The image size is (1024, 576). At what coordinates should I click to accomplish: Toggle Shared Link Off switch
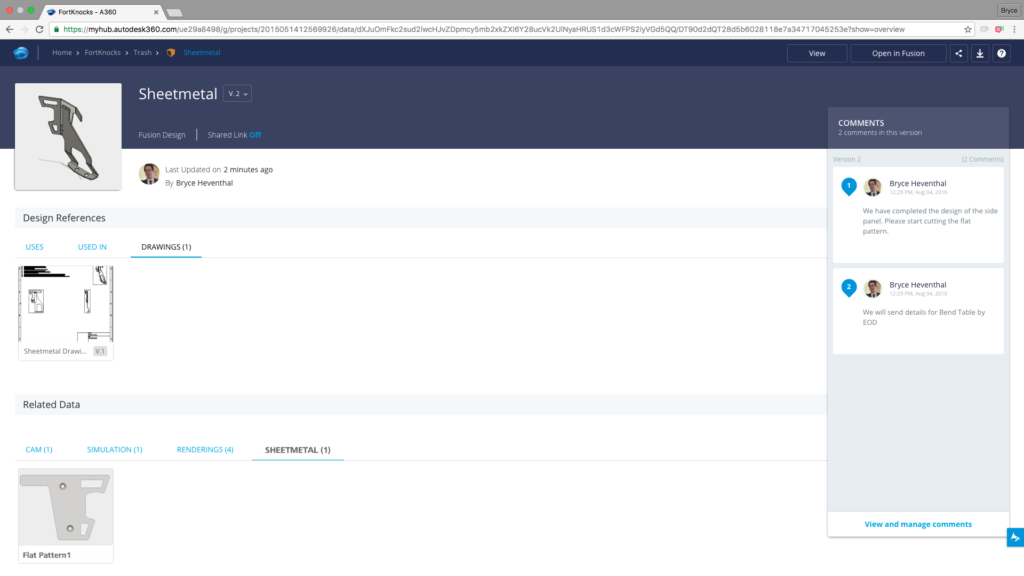[x=255, y=135]
